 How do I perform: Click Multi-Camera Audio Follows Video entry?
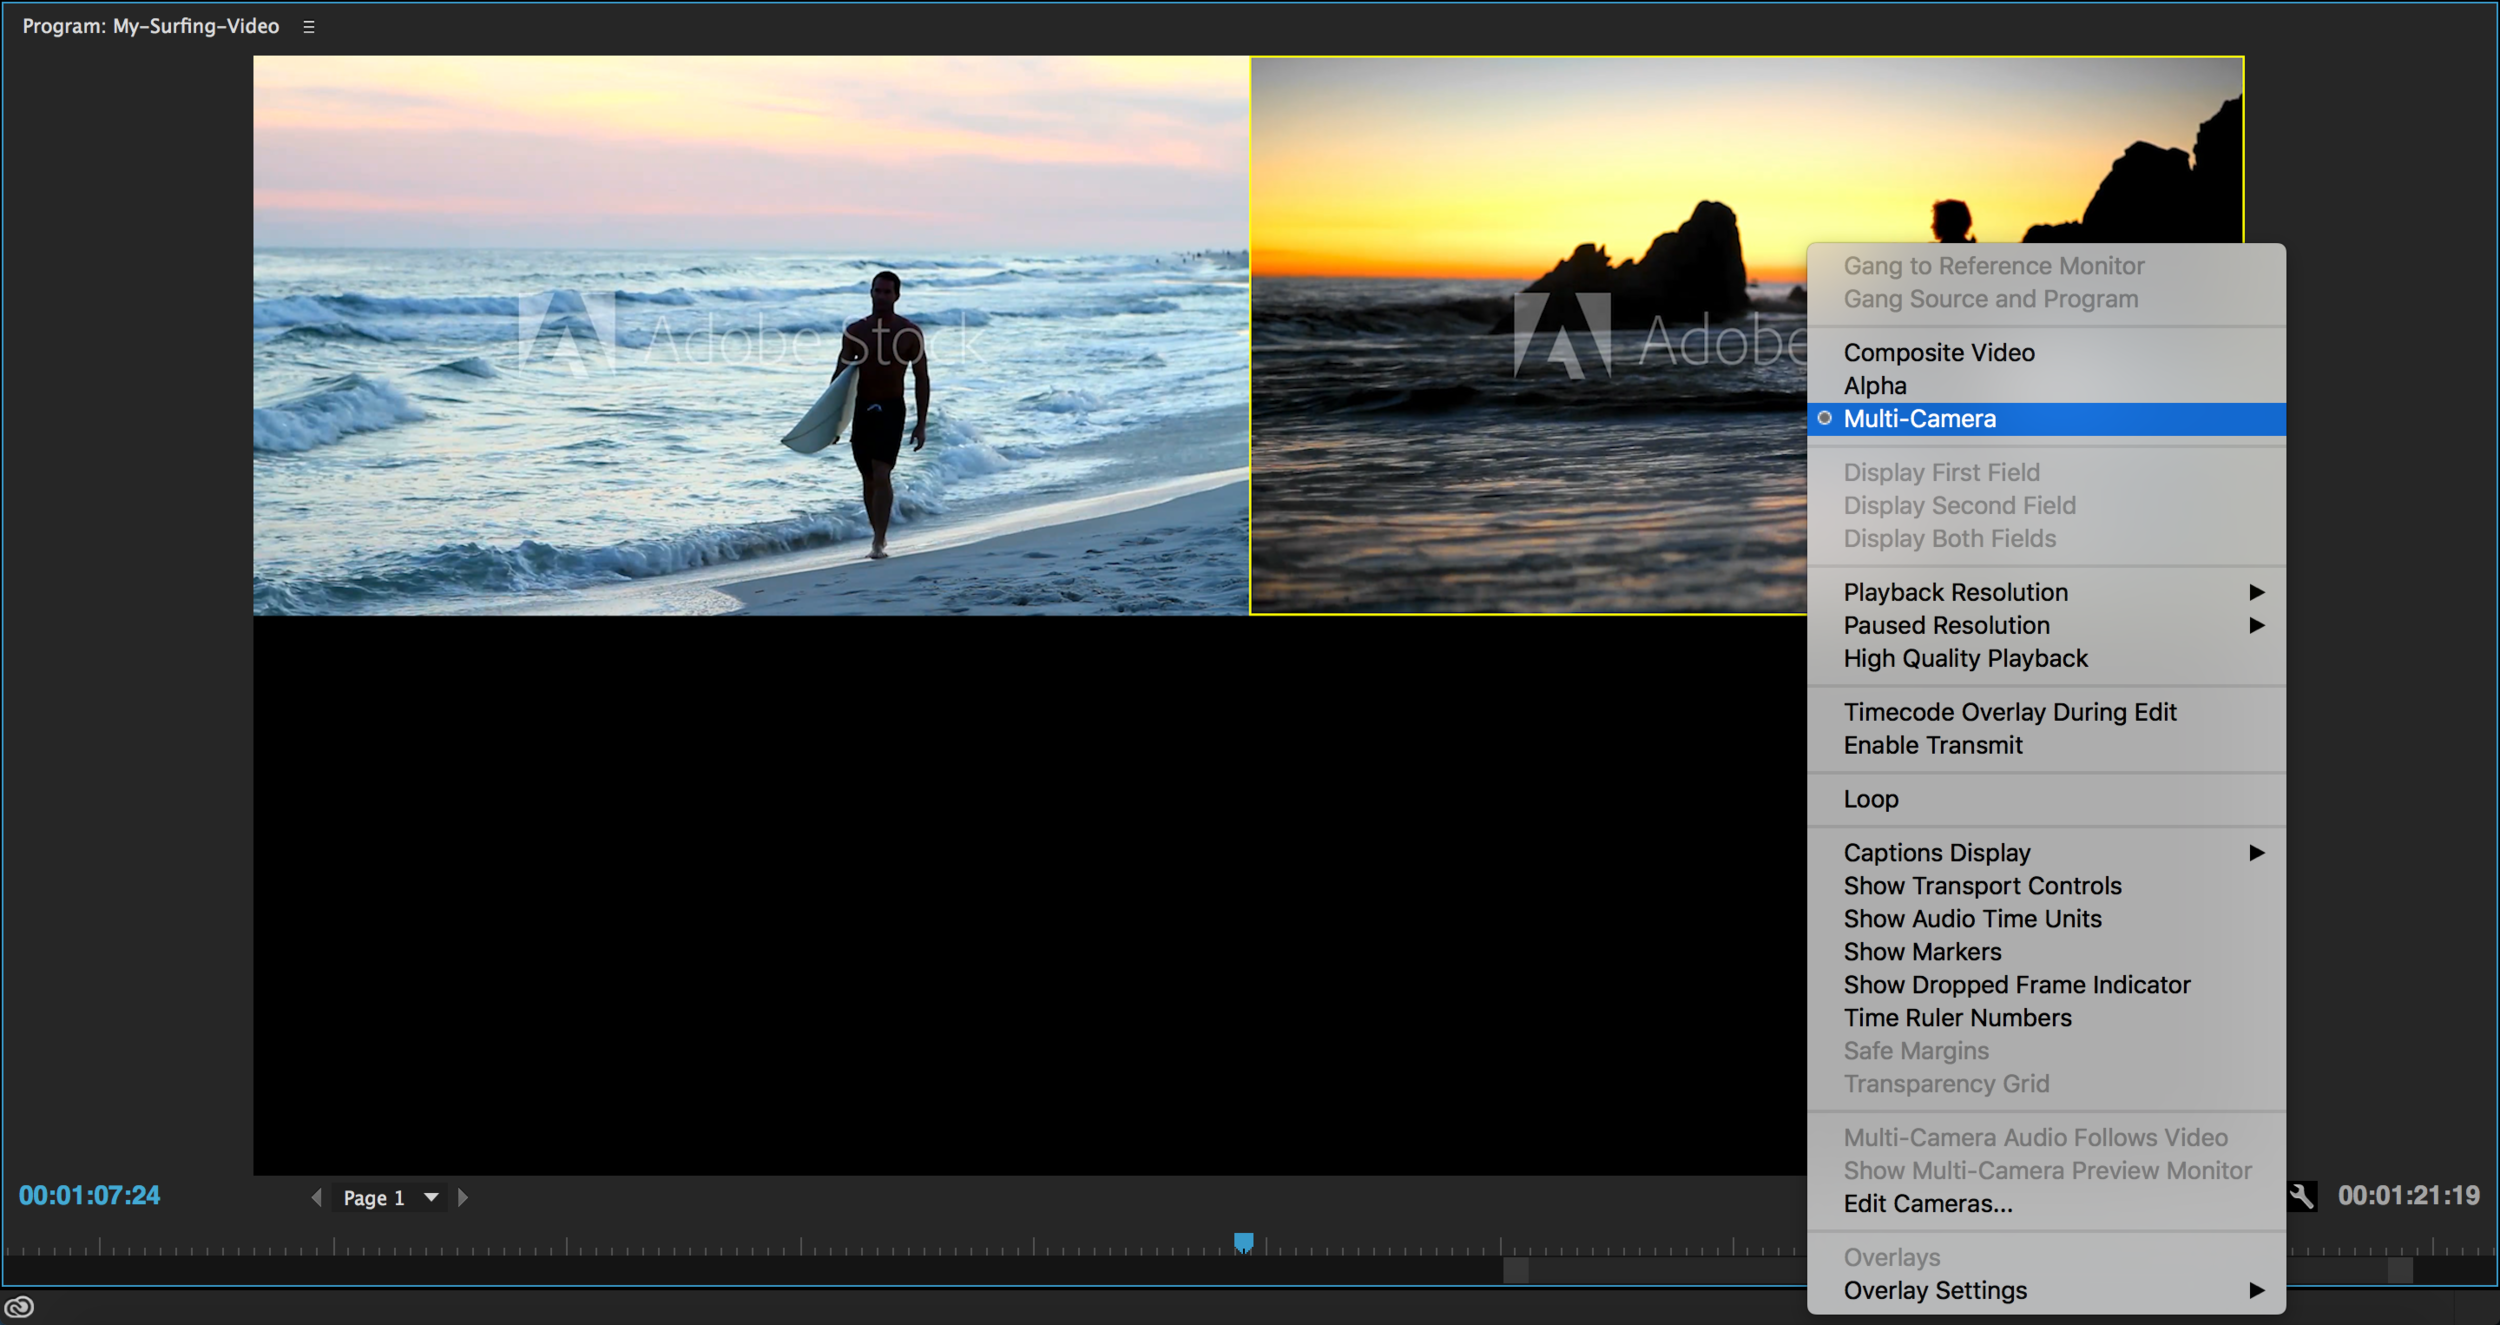[2046, 1137]
